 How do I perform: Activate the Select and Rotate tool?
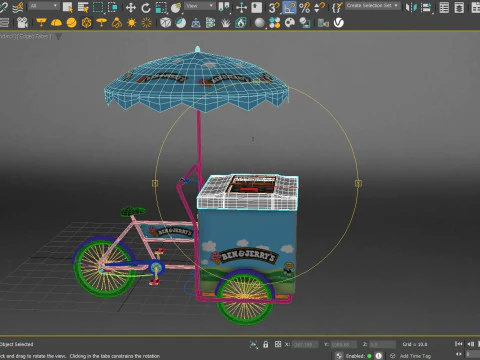click(146, 7)
